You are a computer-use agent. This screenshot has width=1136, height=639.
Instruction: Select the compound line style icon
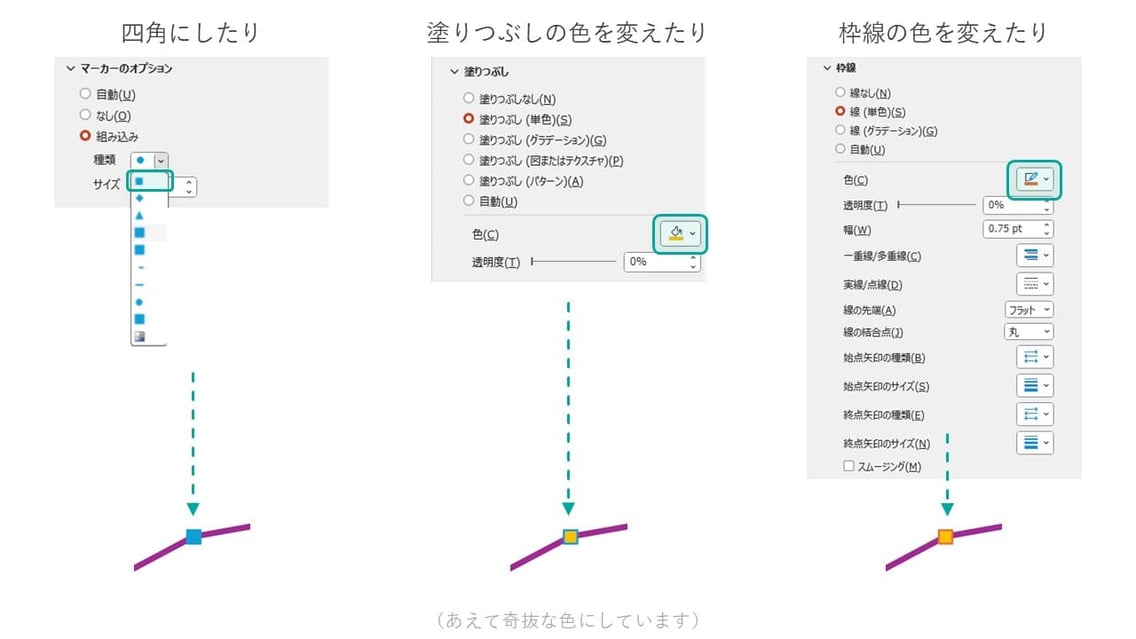pos(1034,255)
